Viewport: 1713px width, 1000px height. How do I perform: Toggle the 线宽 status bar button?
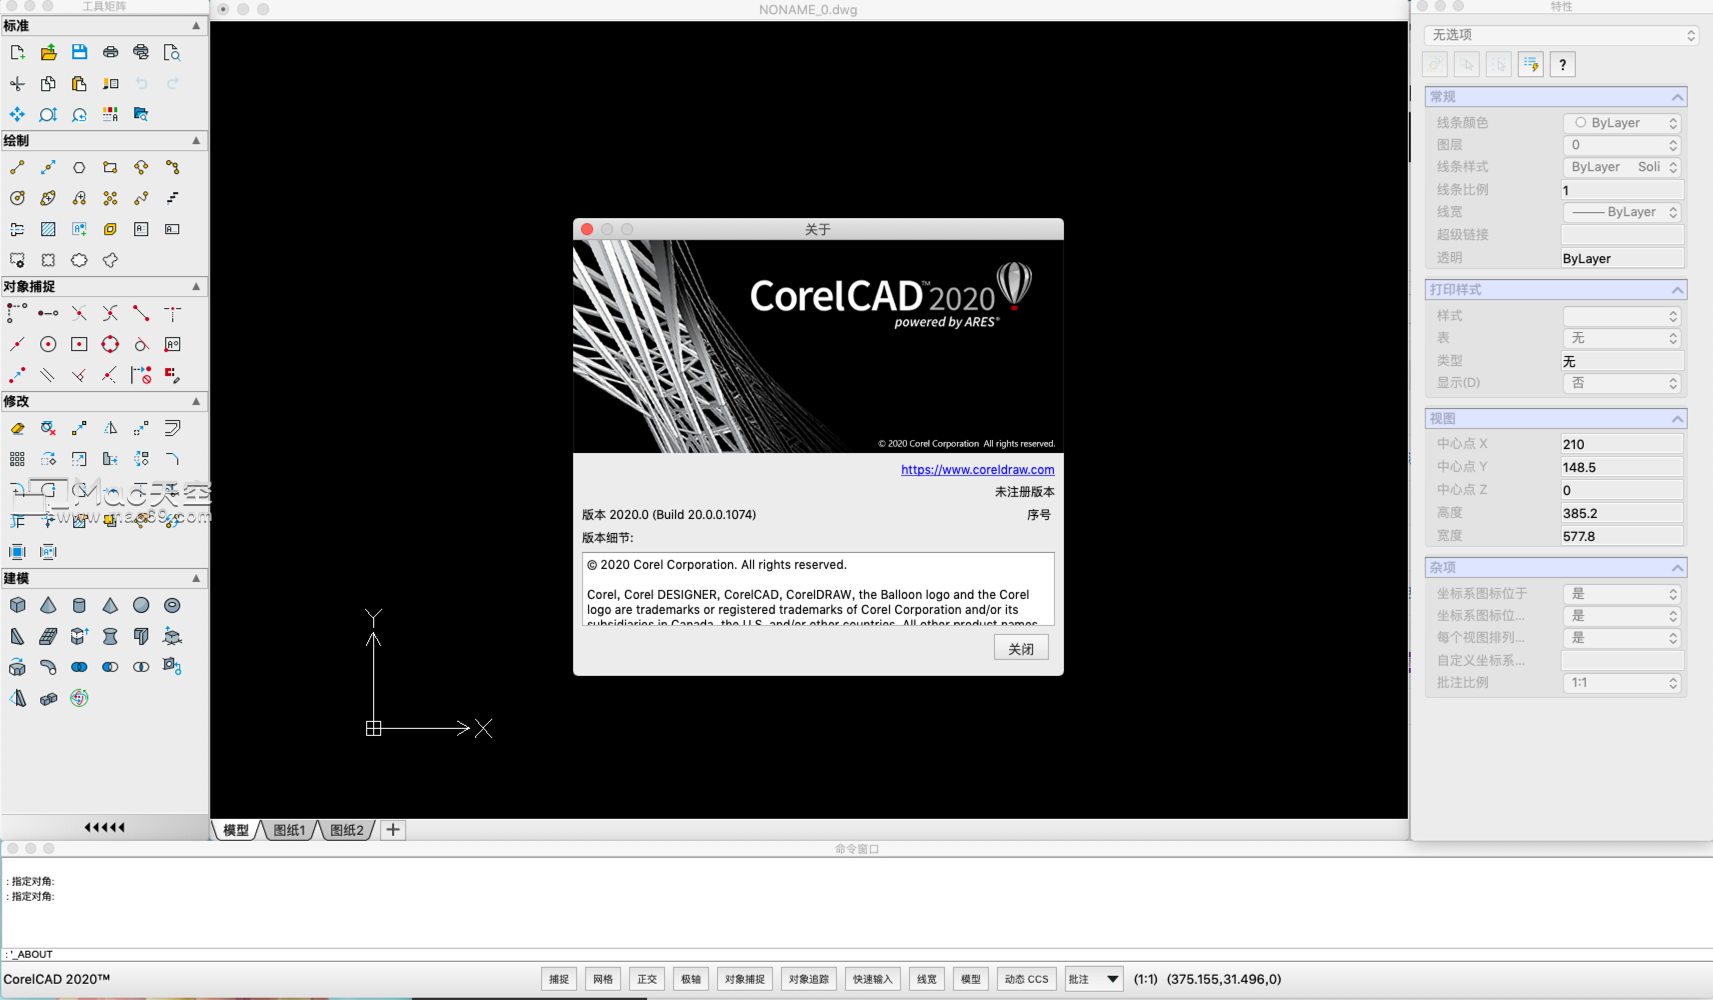tap(927, 979)
